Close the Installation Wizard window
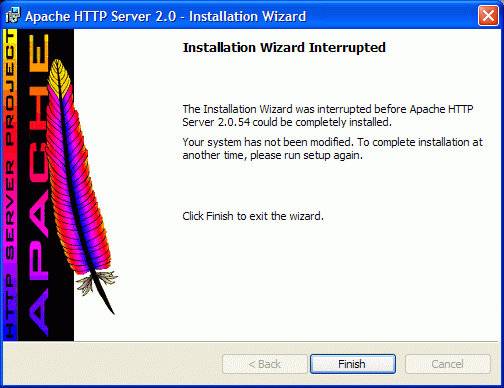 488,16
